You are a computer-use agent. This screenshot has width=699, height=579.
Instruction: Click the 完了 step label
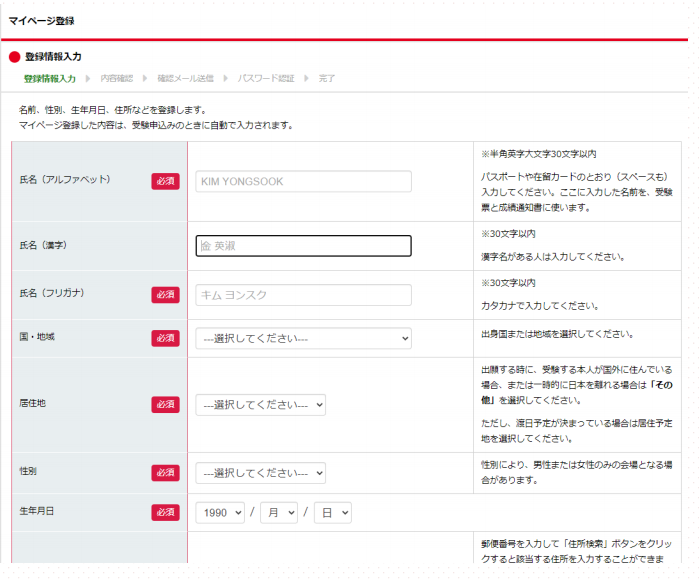326,78
